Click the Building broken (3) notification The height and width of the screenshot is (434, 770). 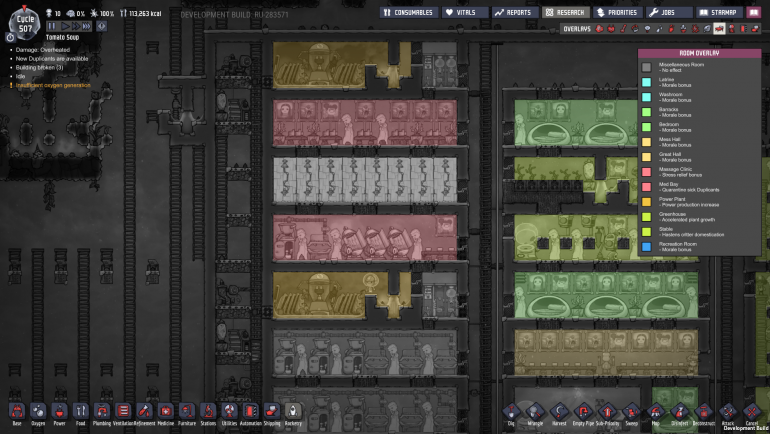click(39, 67)
